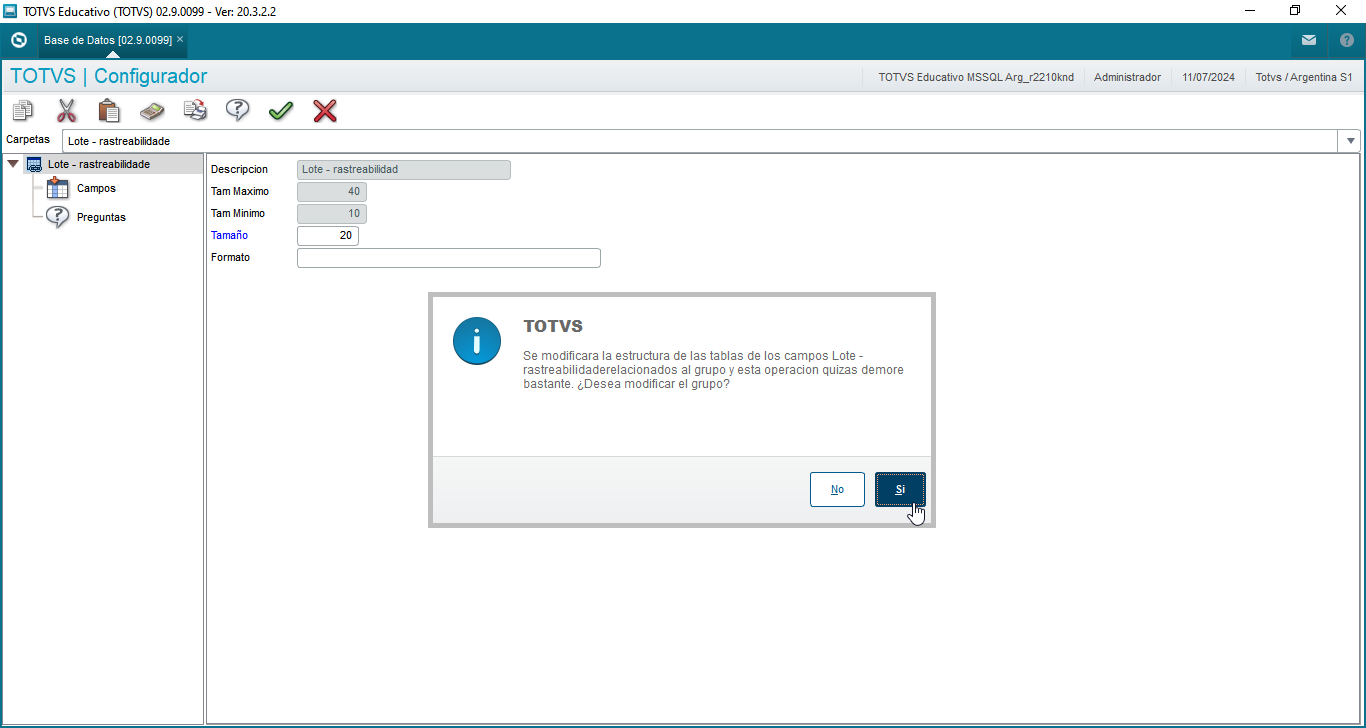Minimize the TOTVS Educativo window
Screen dimensions: 1366x728
(x=1250, y=11)
